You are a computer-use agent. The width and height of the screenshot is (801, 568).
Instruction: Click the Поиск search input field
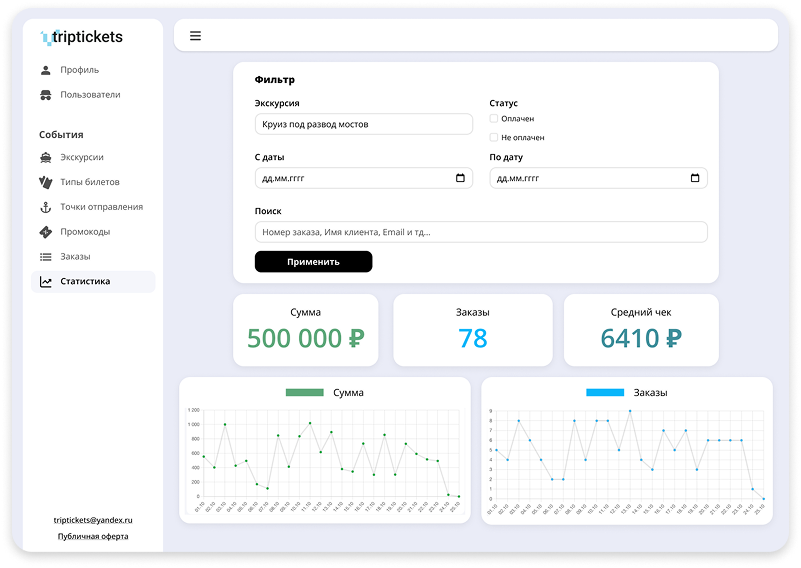481,232
